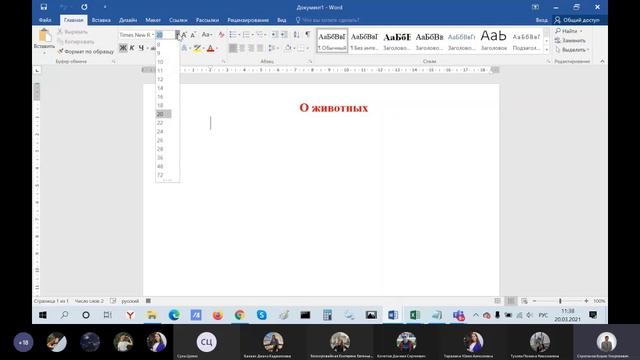Click Заменить (Replace) button
Viewport: 640px width, 360px height.
click(x=570, y=40)
